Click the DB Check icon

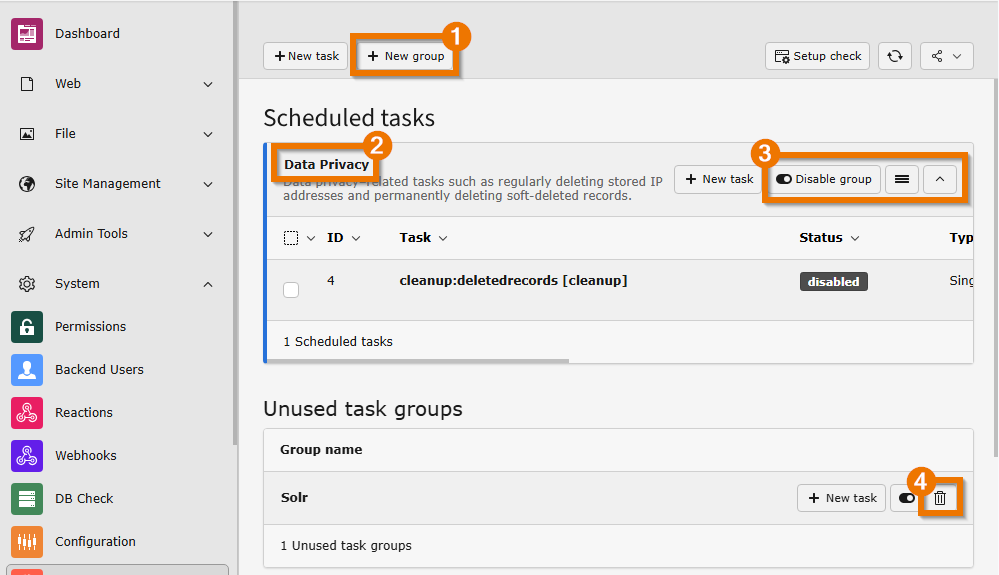coord(27,499)
